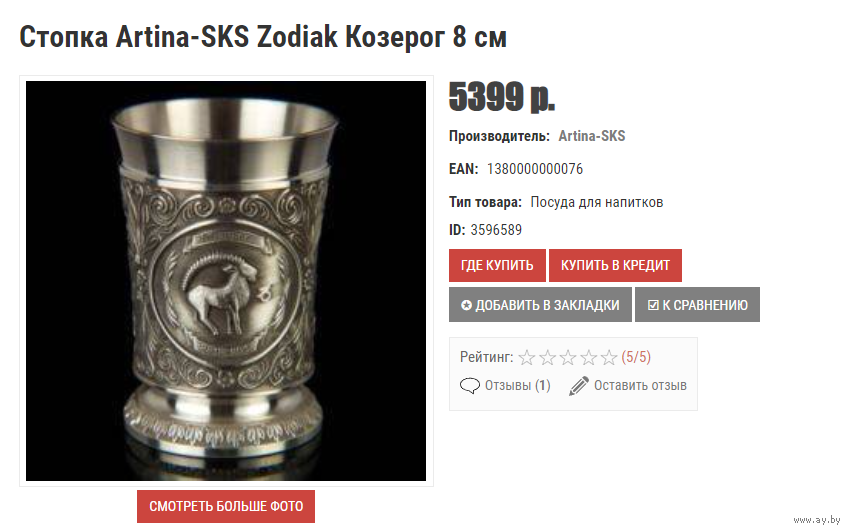The width and height of the screenshot is (848, 531).
Task: Open the Отзывы (1) reviews link
Action: point(518,386)
